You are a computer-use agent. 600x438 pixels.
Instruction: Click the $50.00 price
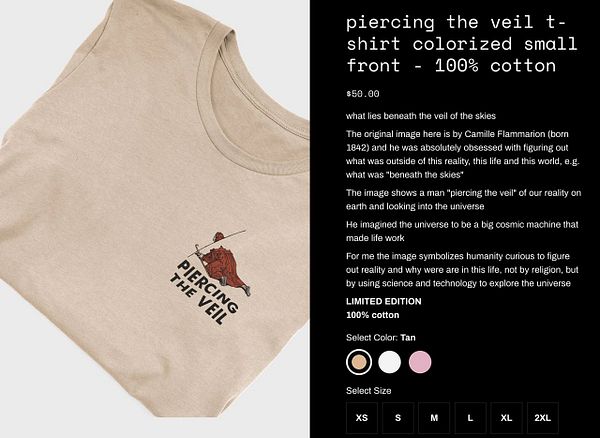click(362, 94)
